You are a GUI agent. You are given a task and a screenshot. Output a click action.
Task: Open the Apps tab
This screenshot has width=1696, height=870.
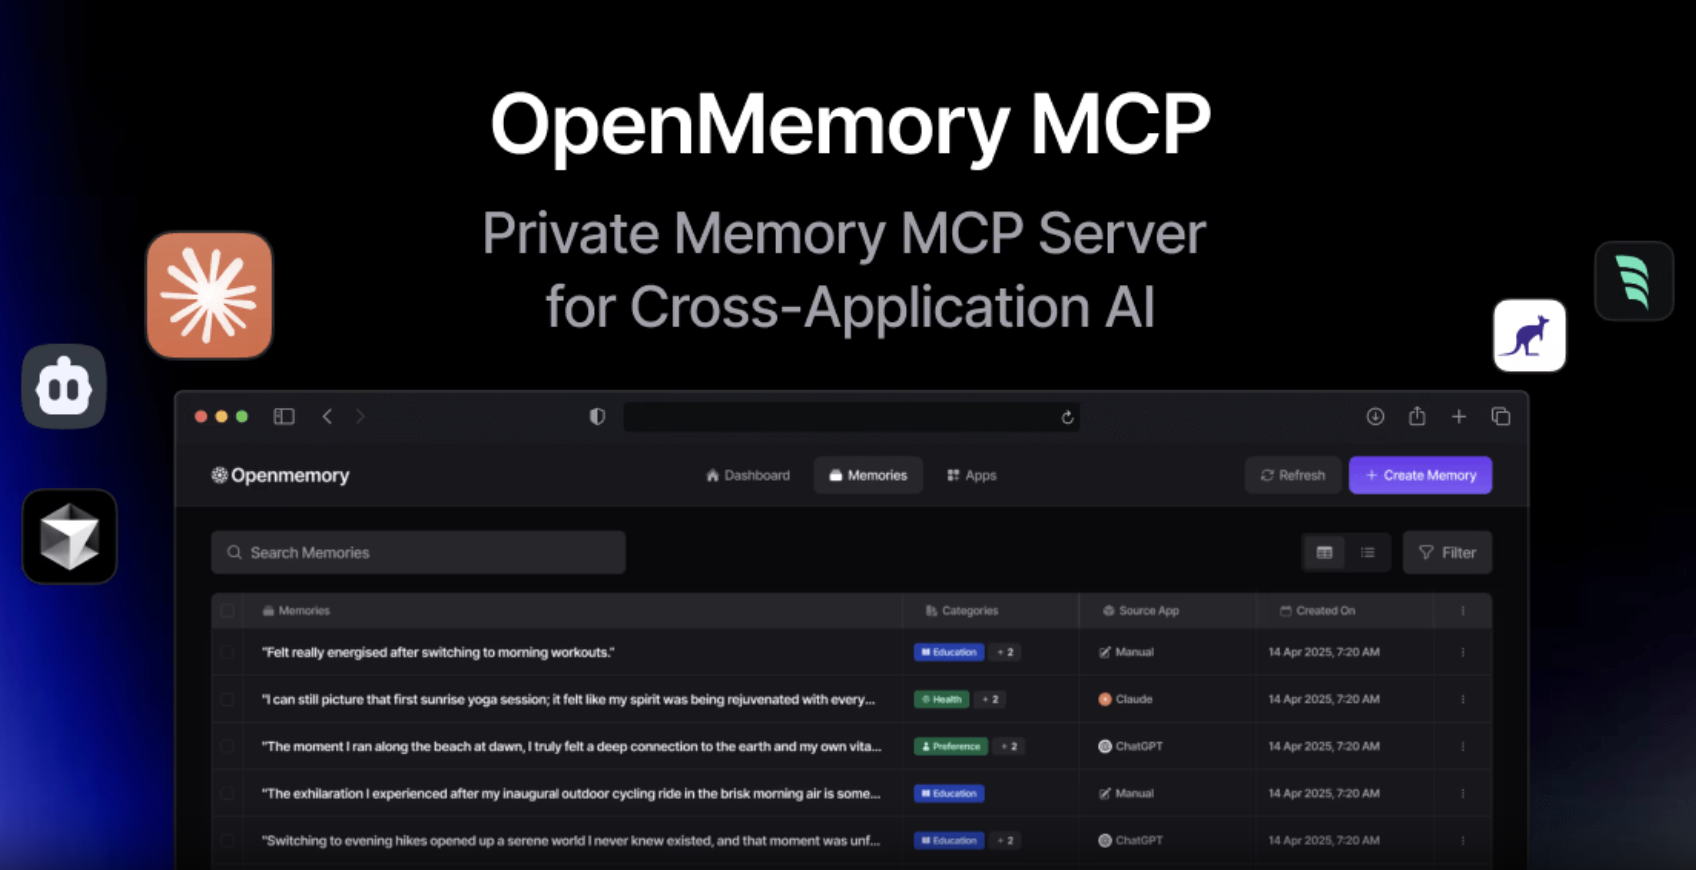pos(971,475)
